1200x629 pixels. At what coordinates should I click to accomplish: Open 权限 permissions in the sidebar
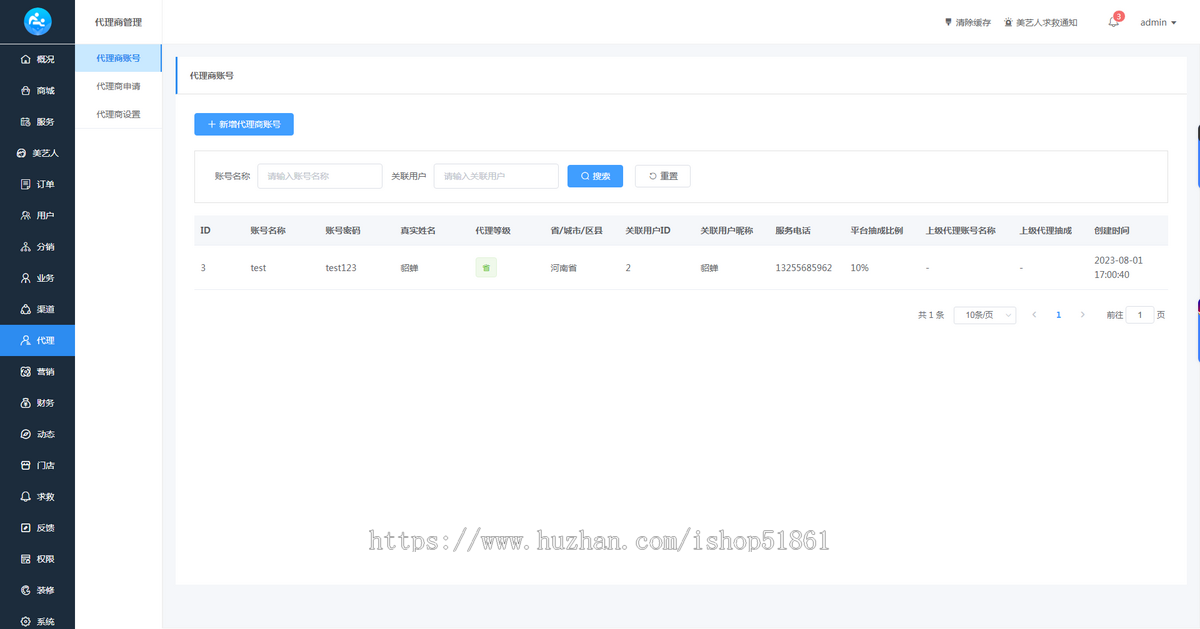(x=37, y=559)
